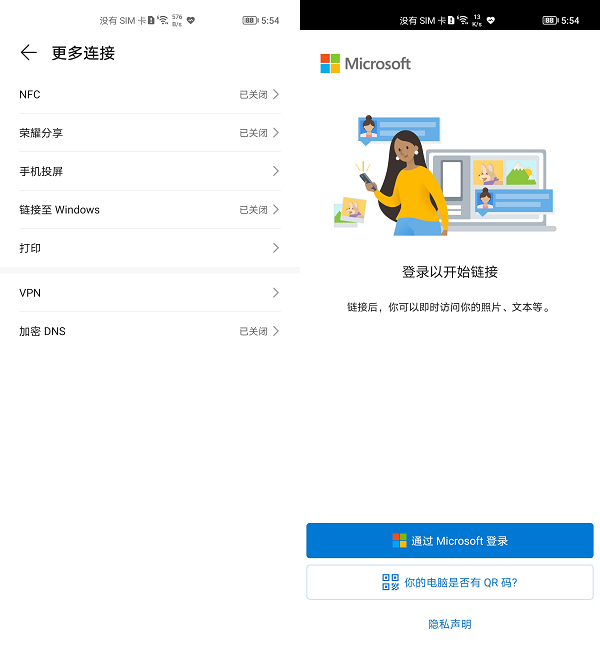Expand the VPN chevron arrow
Viewport: 600px width, 651px height.
click(x=275, y=293)
